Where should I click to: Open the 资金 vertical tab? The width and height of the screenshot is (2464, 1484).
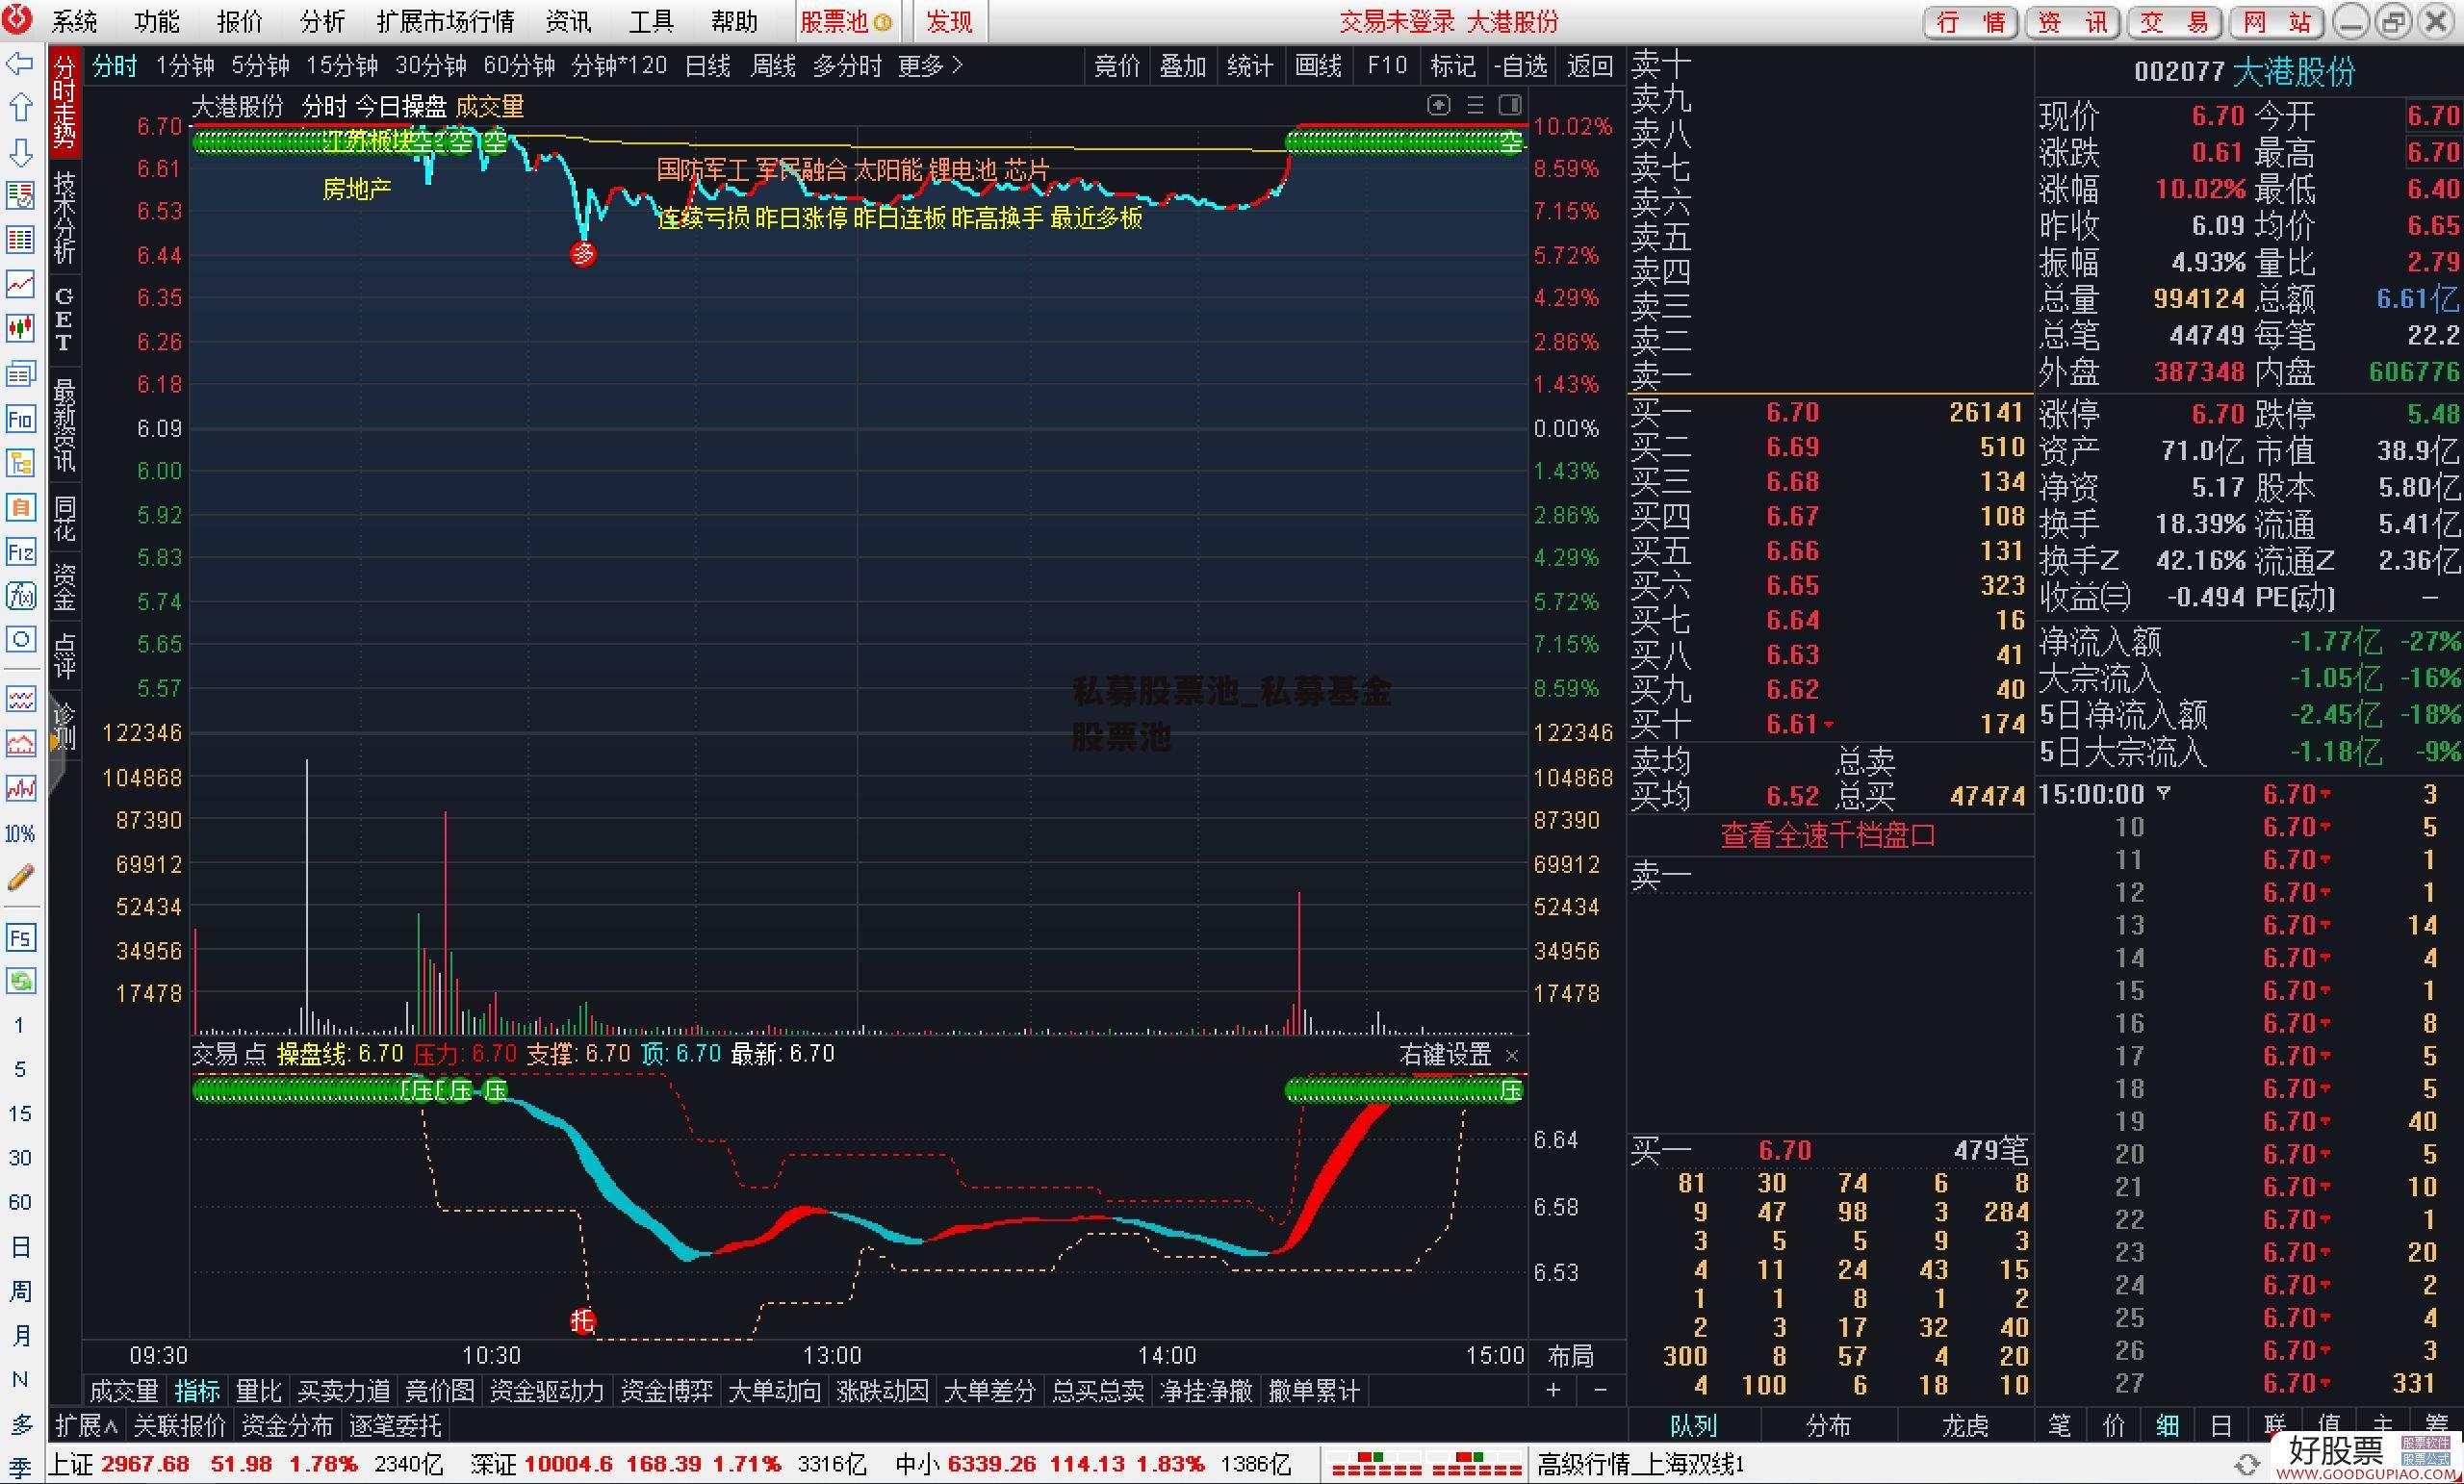(65, 587)
